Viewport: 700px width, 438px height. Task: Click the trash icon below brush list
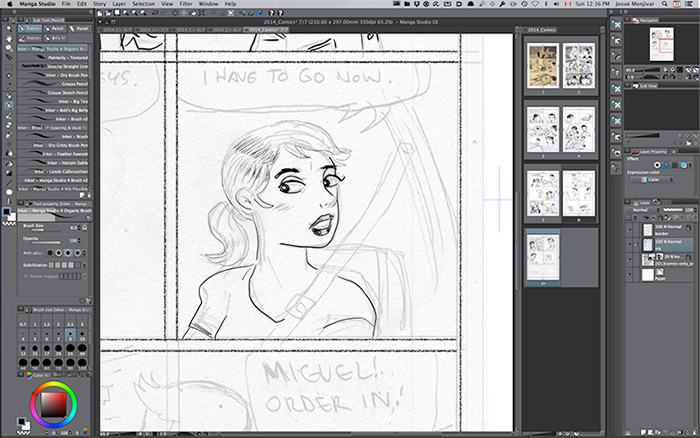(89, 195)
